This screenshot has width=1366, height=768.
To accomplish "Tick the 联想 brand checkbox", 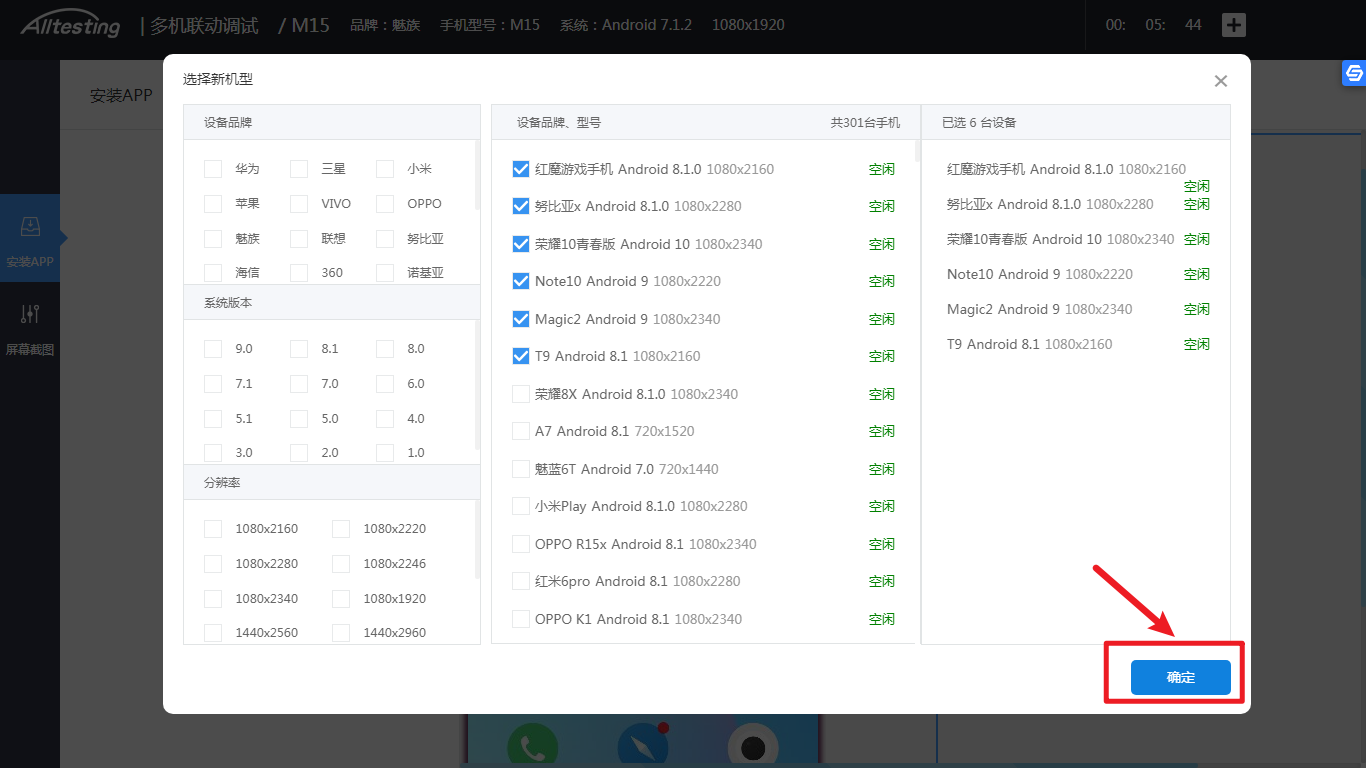I will click(299, 239).
